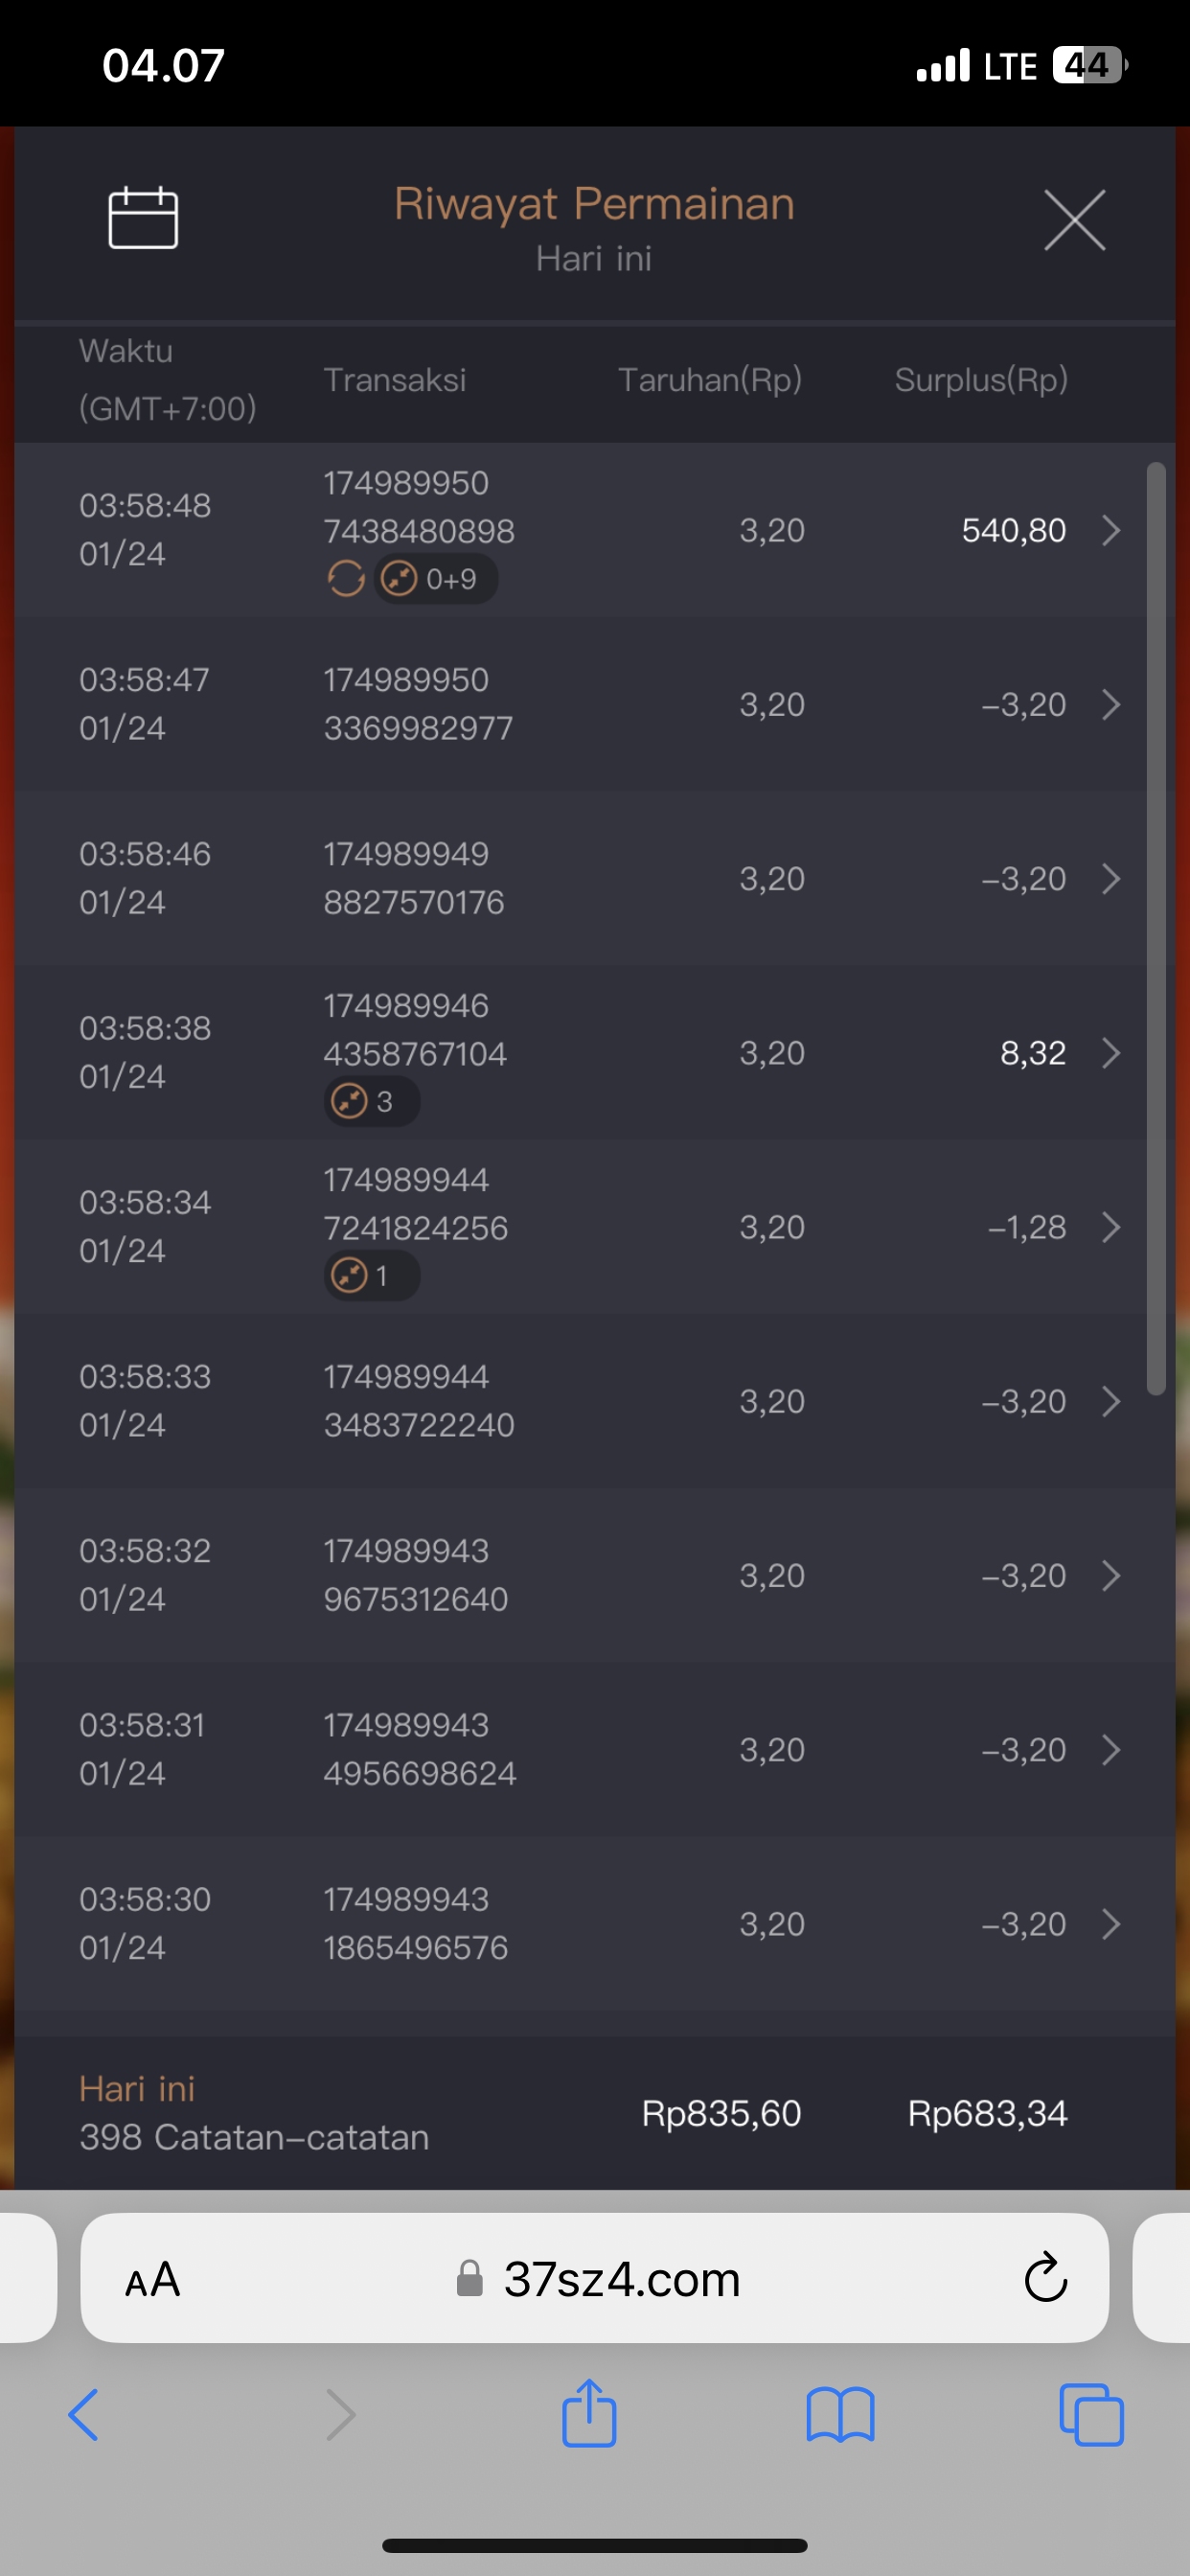Open the Safari share sheet
The height and width of the screenshot is (2576, 1190).
pyautogui.click(x=589, y=2413)
